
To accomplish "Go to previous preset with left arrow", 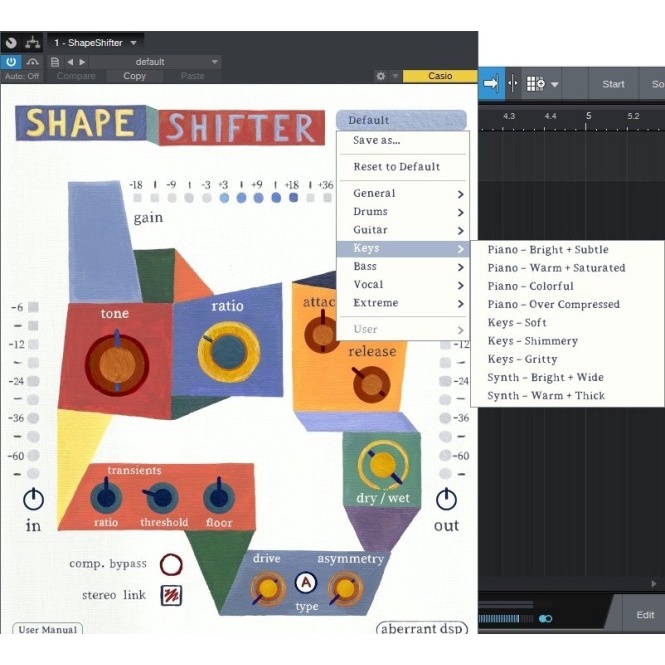I will coord(70,62).
